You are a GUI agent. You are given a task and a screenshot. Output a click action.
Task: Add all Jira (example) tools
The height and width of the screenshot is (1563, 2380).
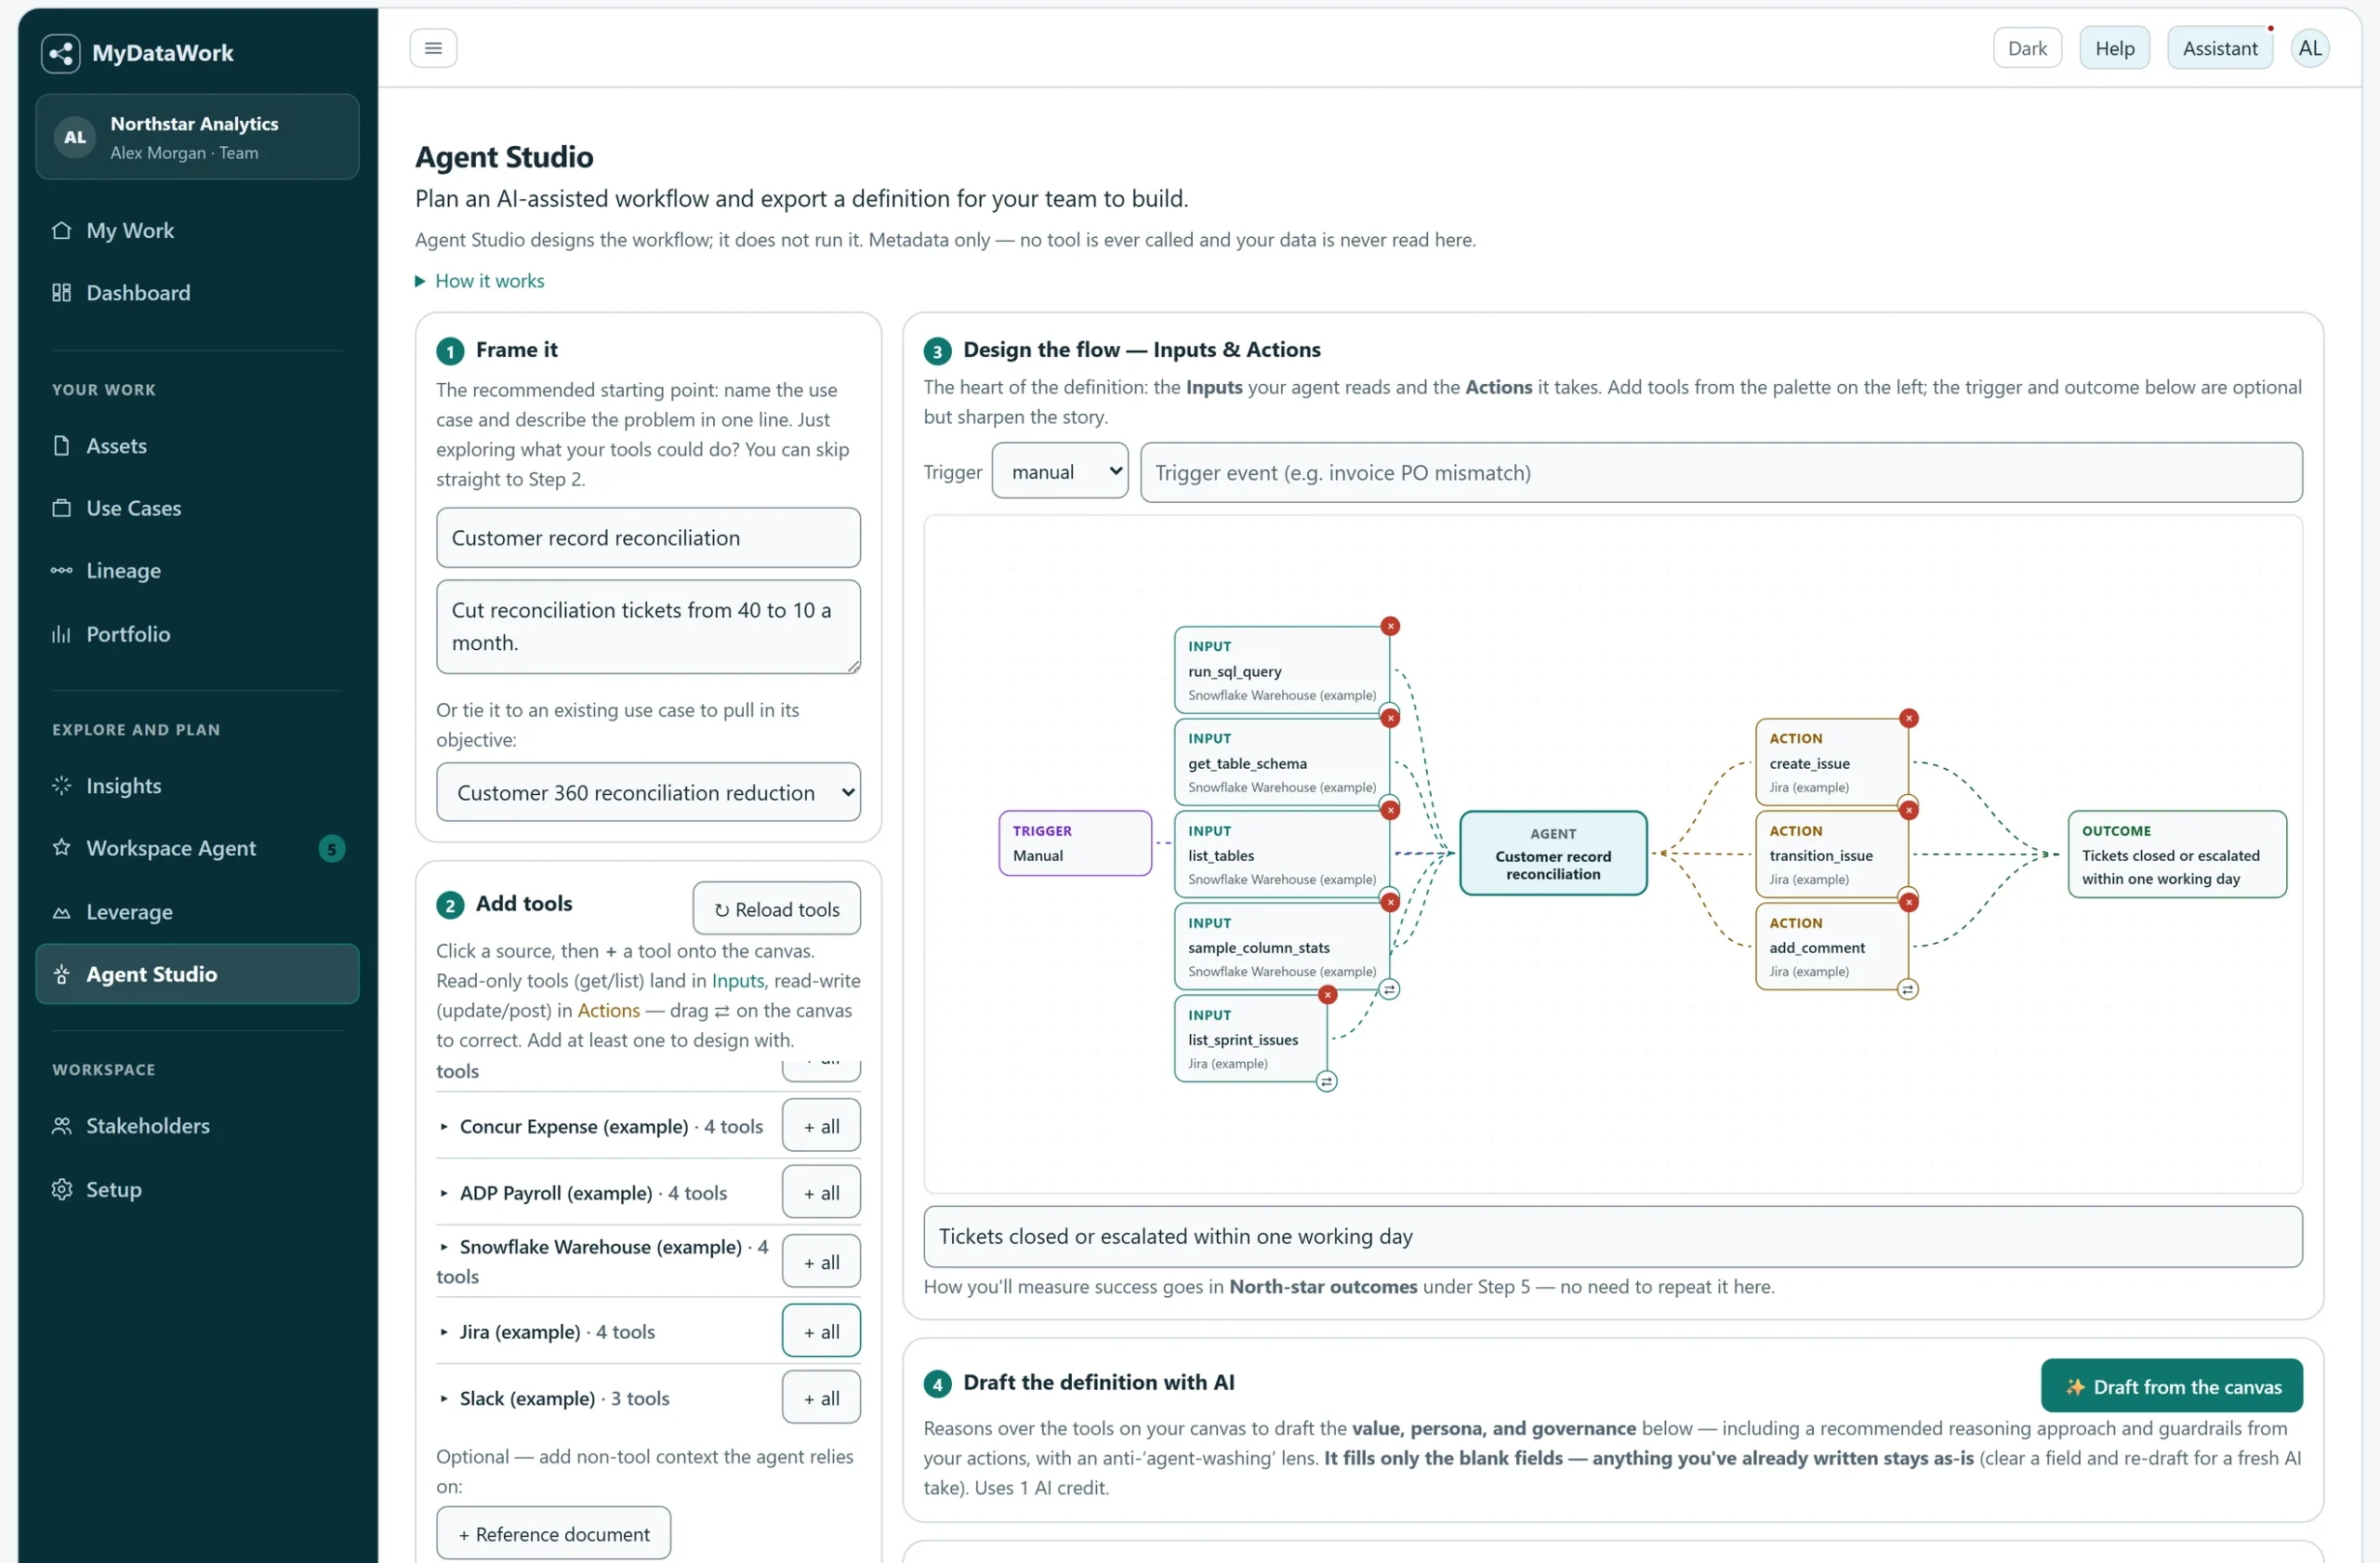(x=821, y=1332)
